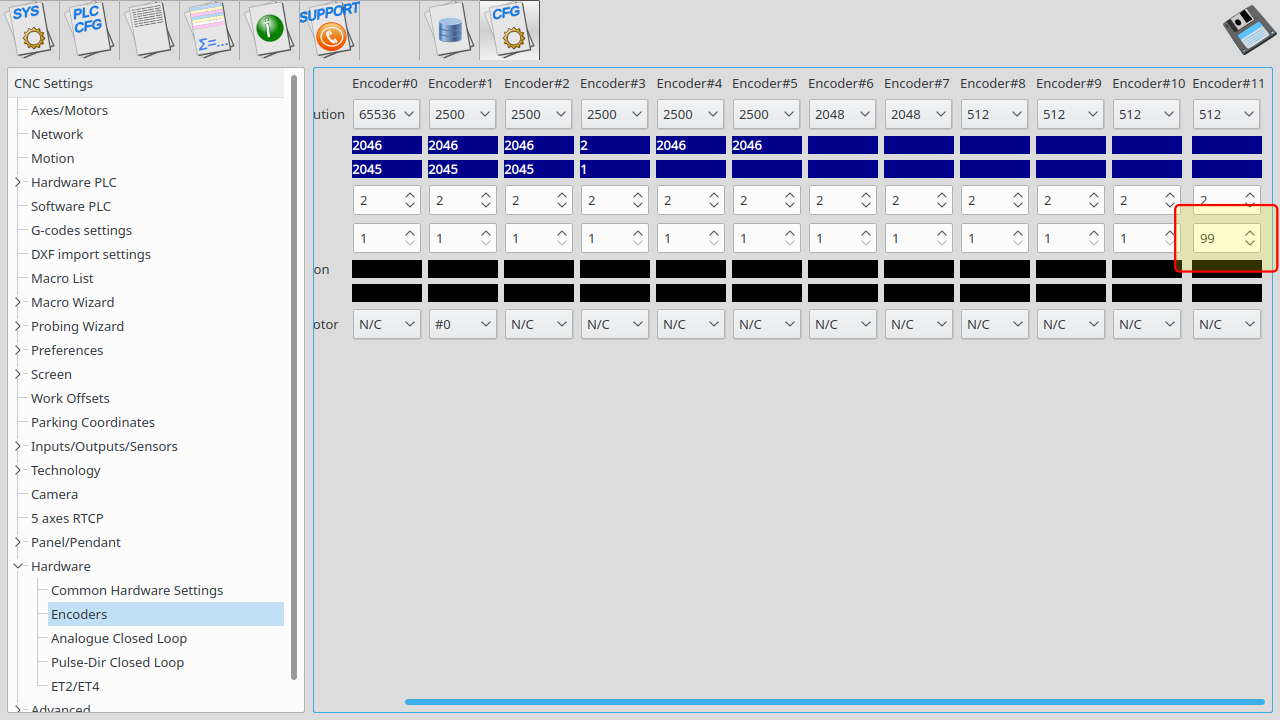
Task: Select ET2/ET4 under Hardware
Action: pos(75,686)
